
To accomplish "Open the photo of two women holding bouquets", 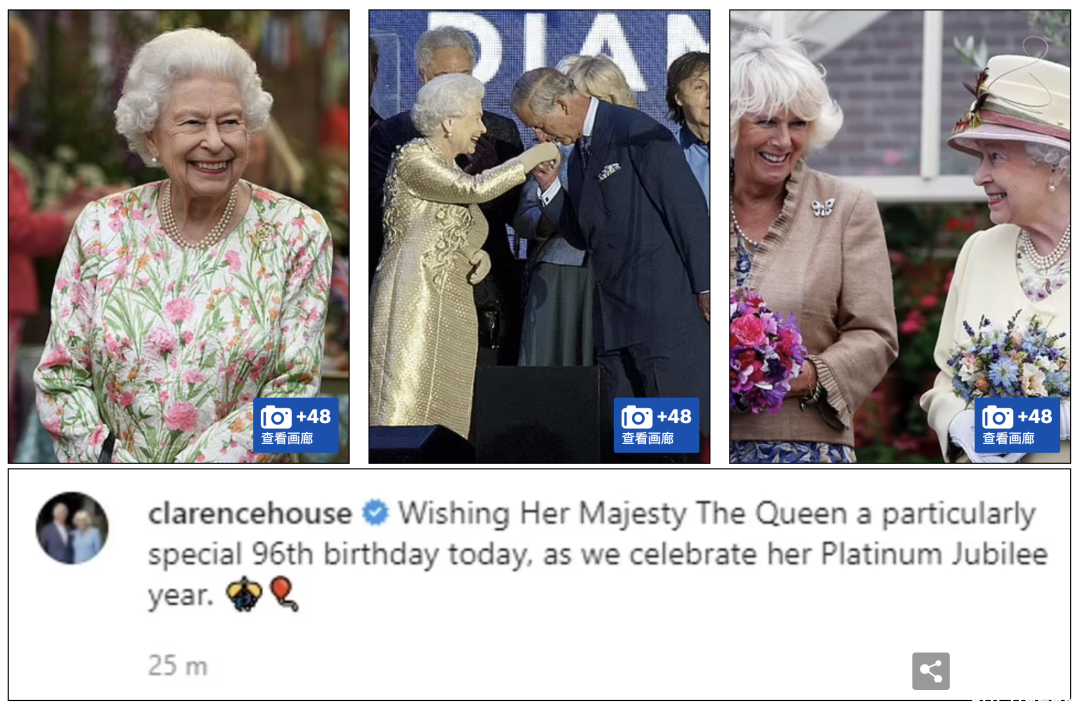I will [900, 236].
